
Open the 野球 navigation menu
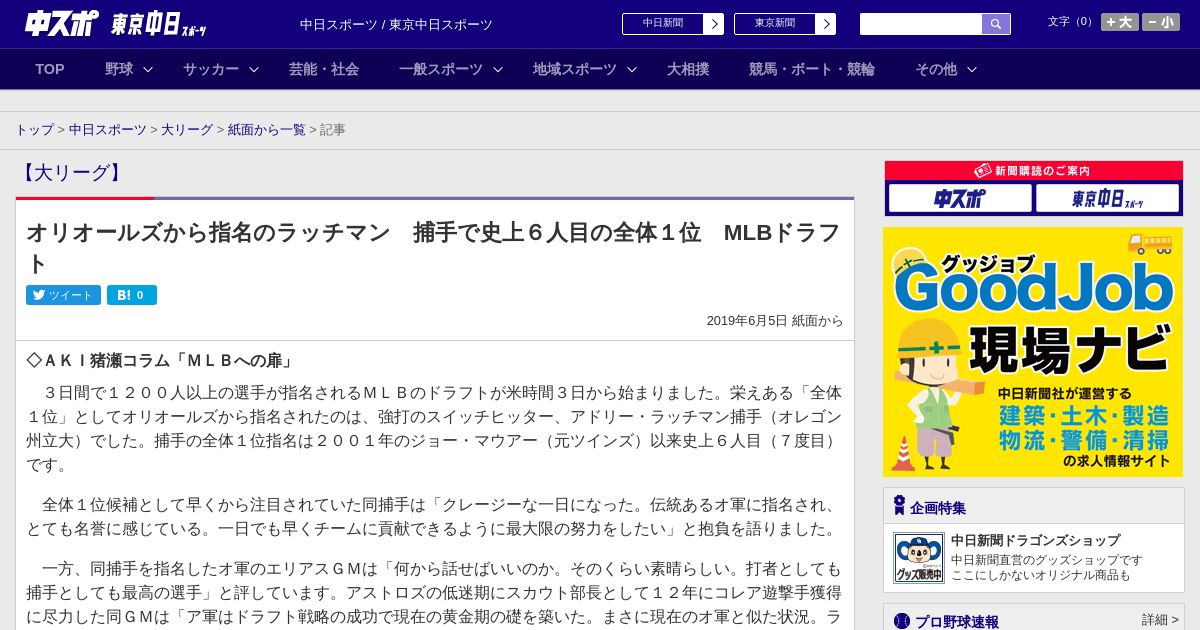tap(119, 69)
